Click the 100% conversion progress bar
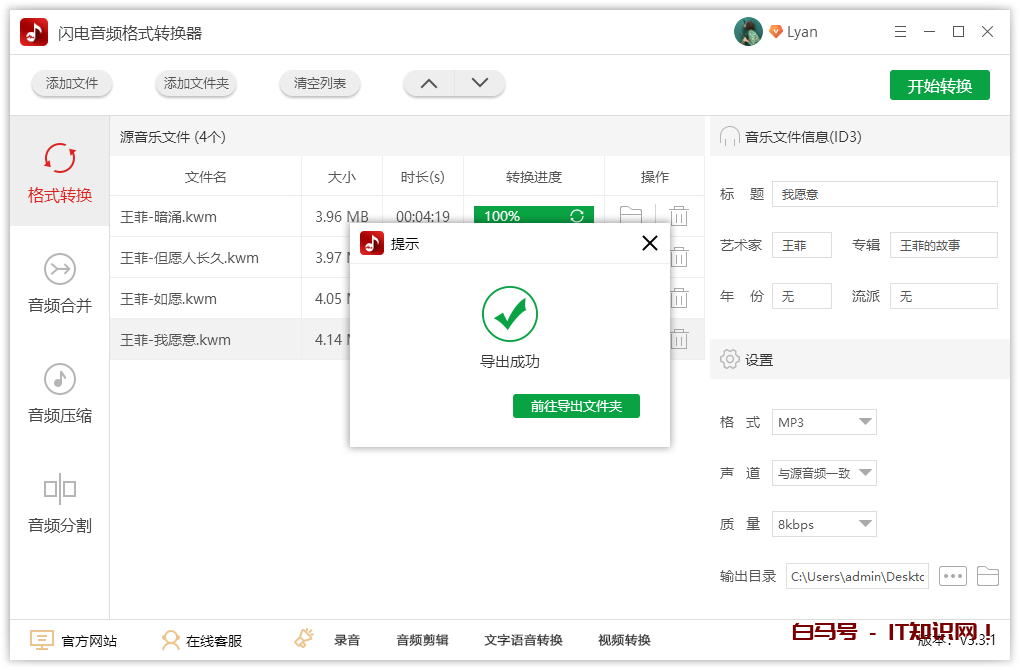Image resolution: width=1020 pixels, height=670 pixels. (533, 216)
